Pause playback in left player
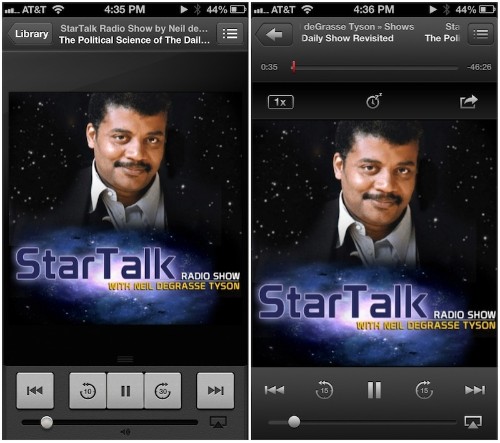Image resolution: width=500 pixels, height=443 pixels. coord(125,391)
